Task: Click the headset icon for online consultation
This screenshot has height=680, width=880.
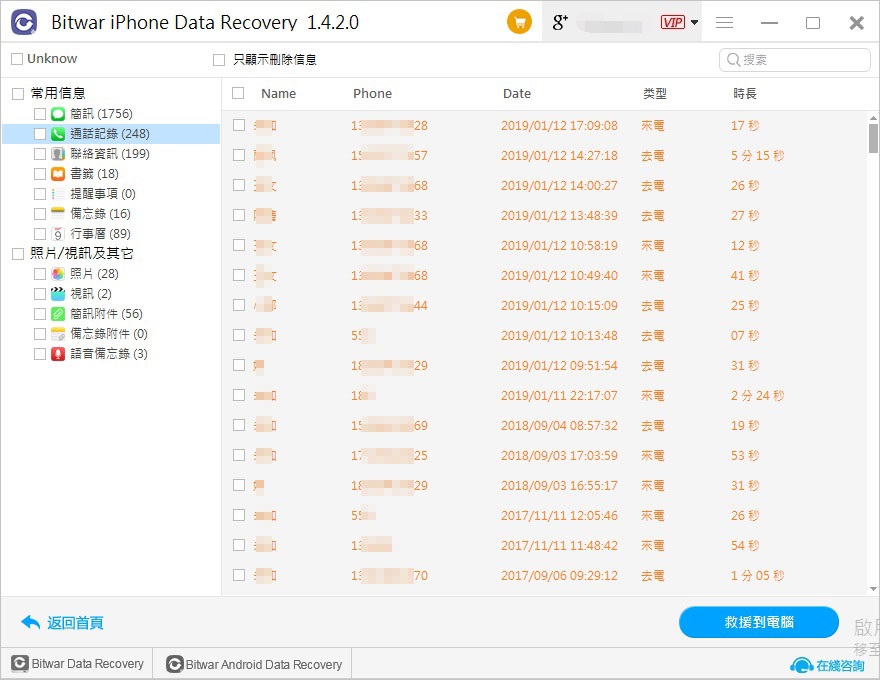Action: click(x=801, y=665)
